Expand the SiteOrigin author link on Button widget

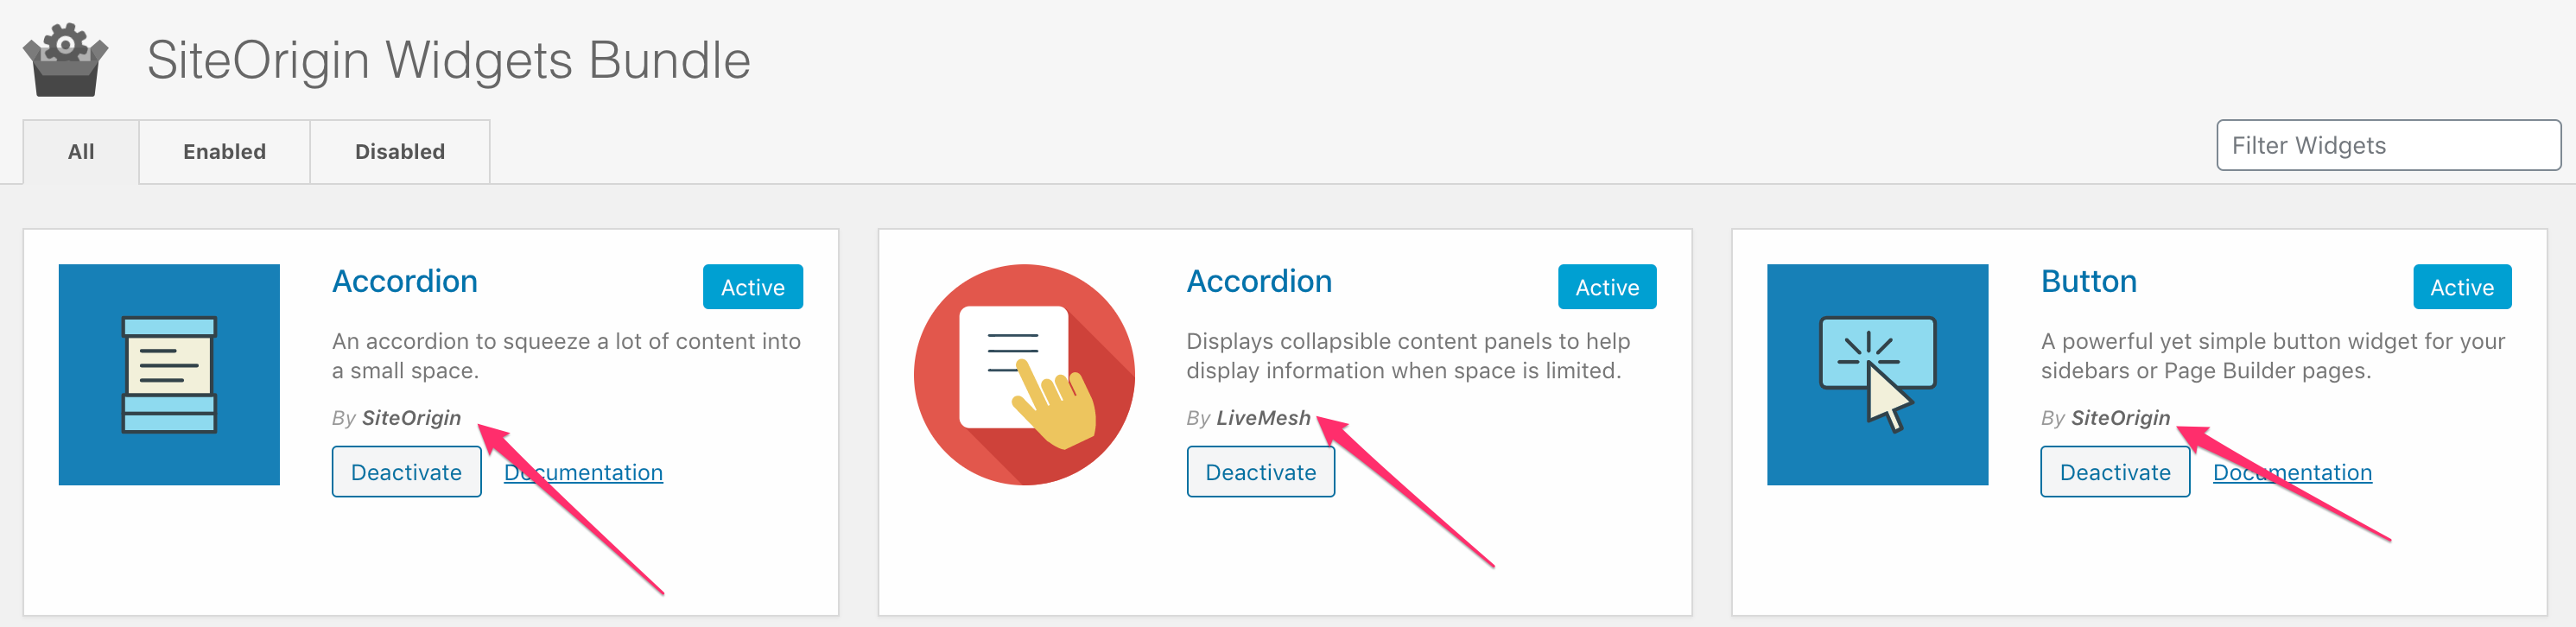(x=2121, y=417)
